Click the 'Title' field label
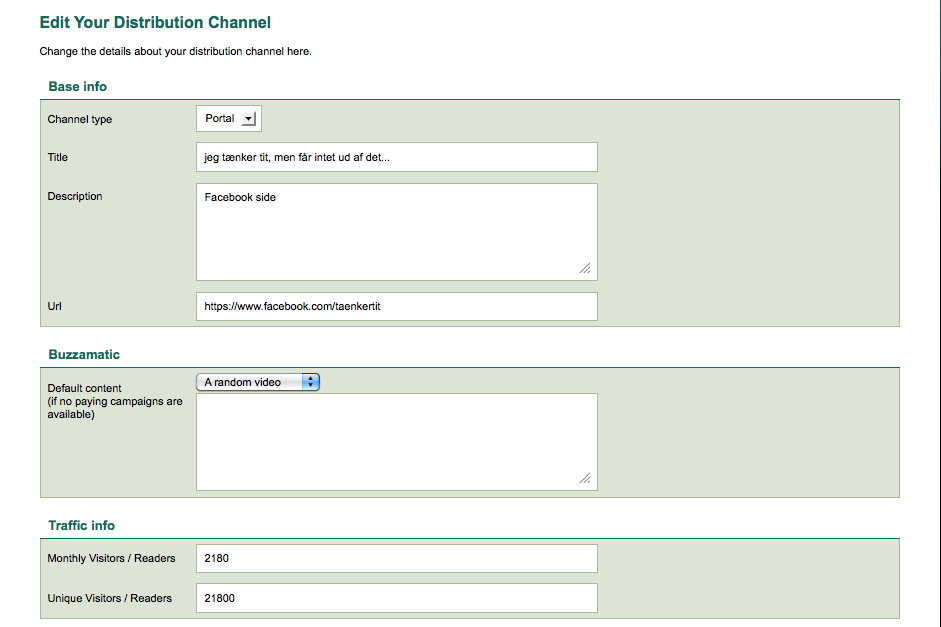Screen dimensions: 941x627 click(58, 157)
